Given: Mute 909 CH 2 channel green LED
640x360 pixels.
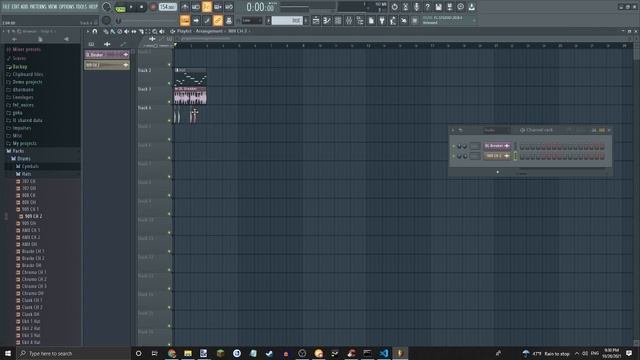Looking at the screenshot, I should 453,156.
